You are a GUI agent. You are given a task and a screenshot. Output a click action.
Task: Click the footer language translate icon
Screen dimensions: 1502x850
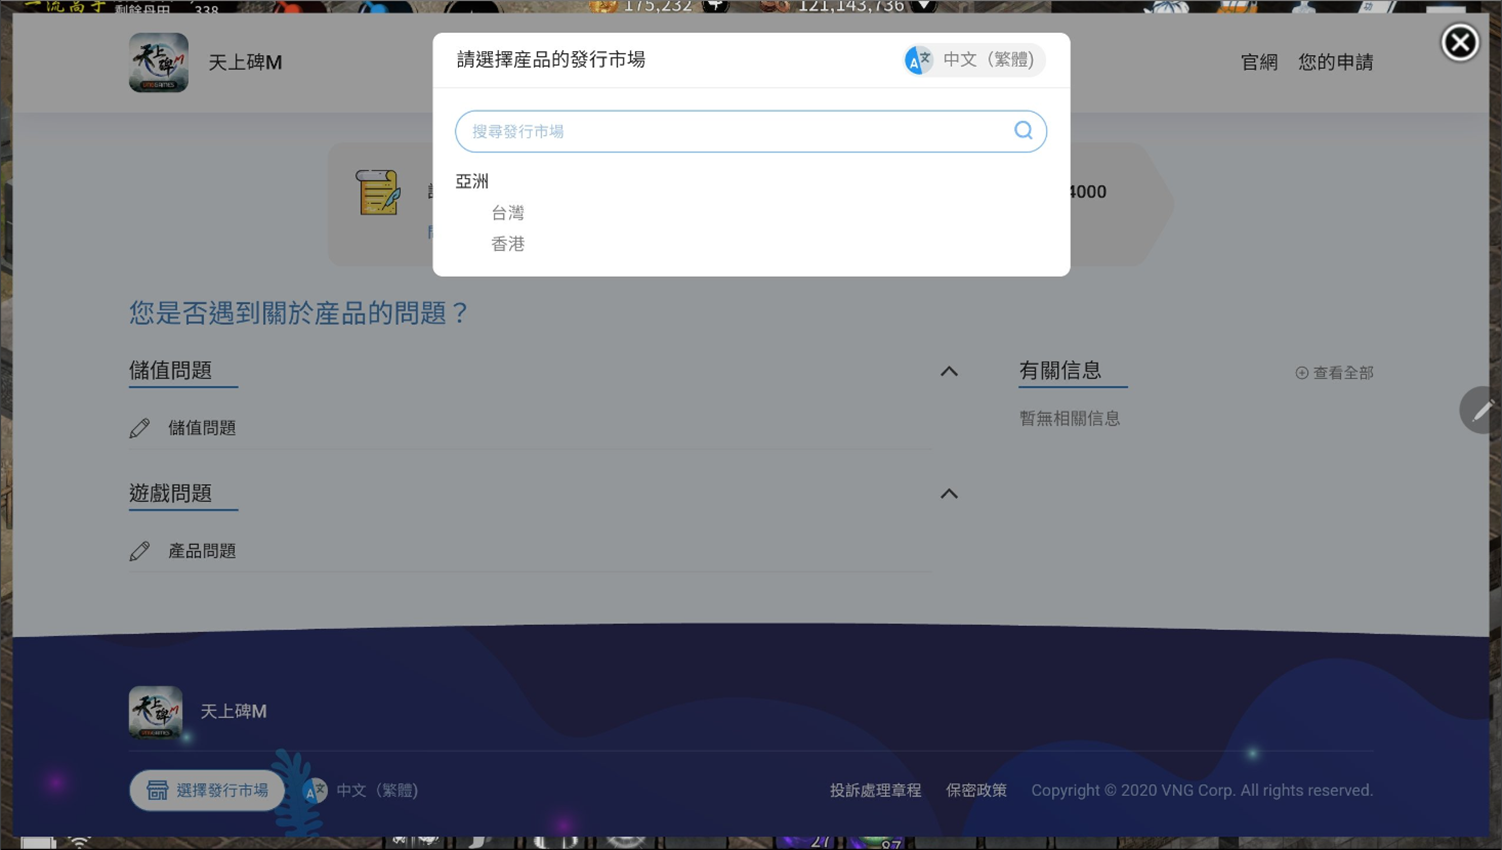pos(315,790)
